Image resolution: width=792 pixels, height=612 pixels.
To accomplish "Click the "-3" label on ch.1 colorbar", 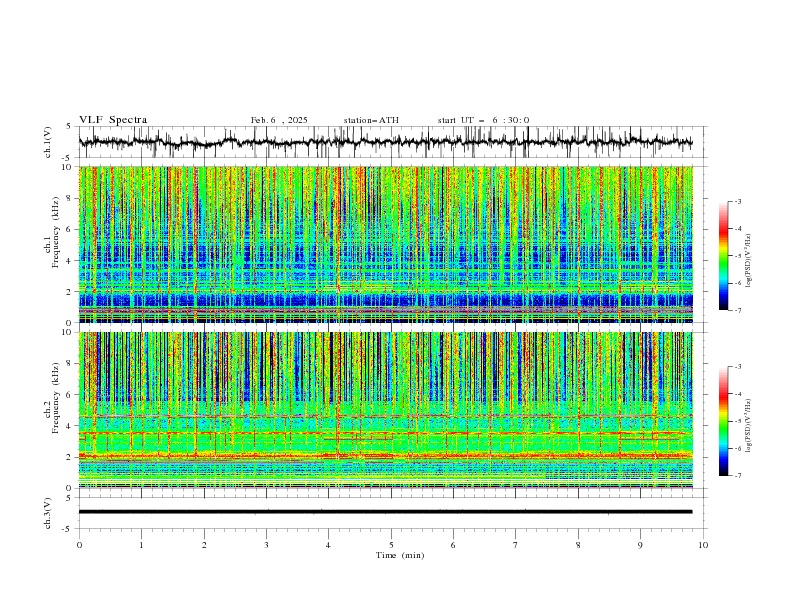I will click(x=738, y=201).
